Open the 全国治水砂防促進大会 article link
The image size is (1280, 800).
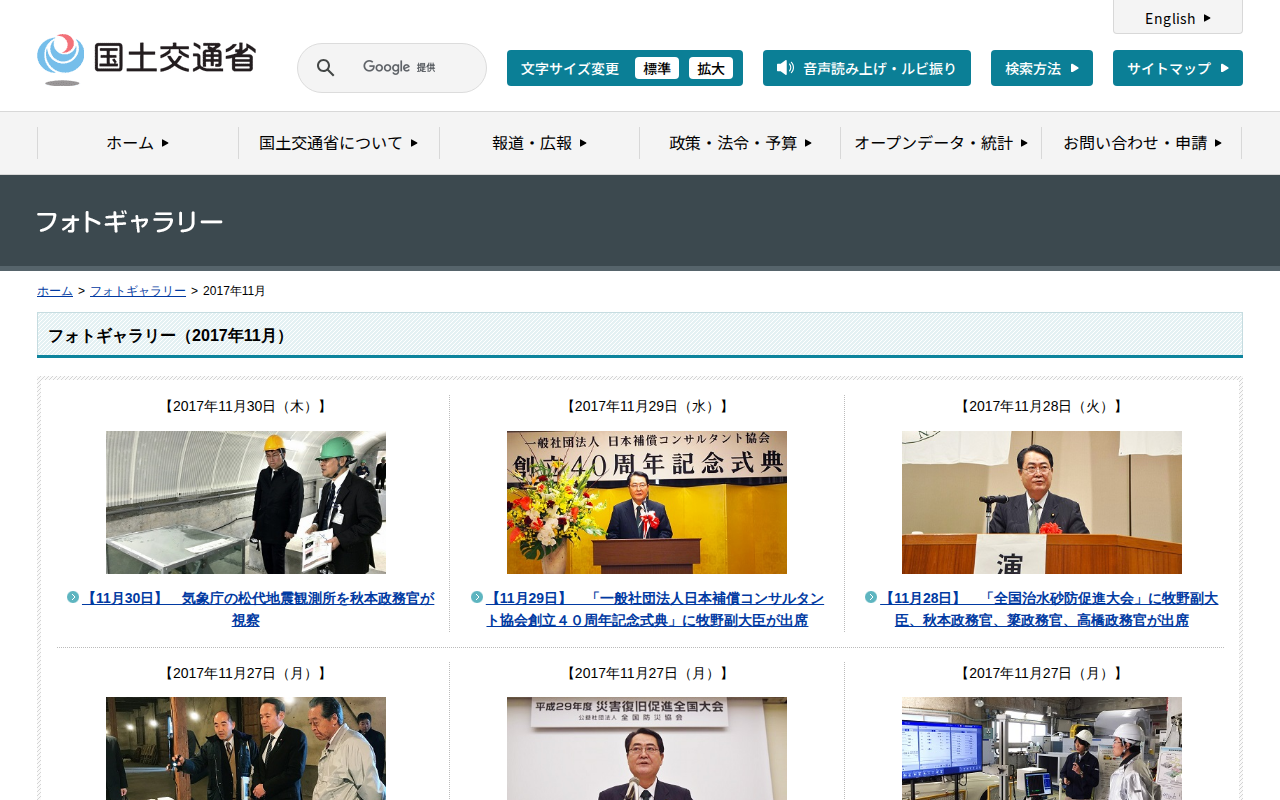(1049, 609)
